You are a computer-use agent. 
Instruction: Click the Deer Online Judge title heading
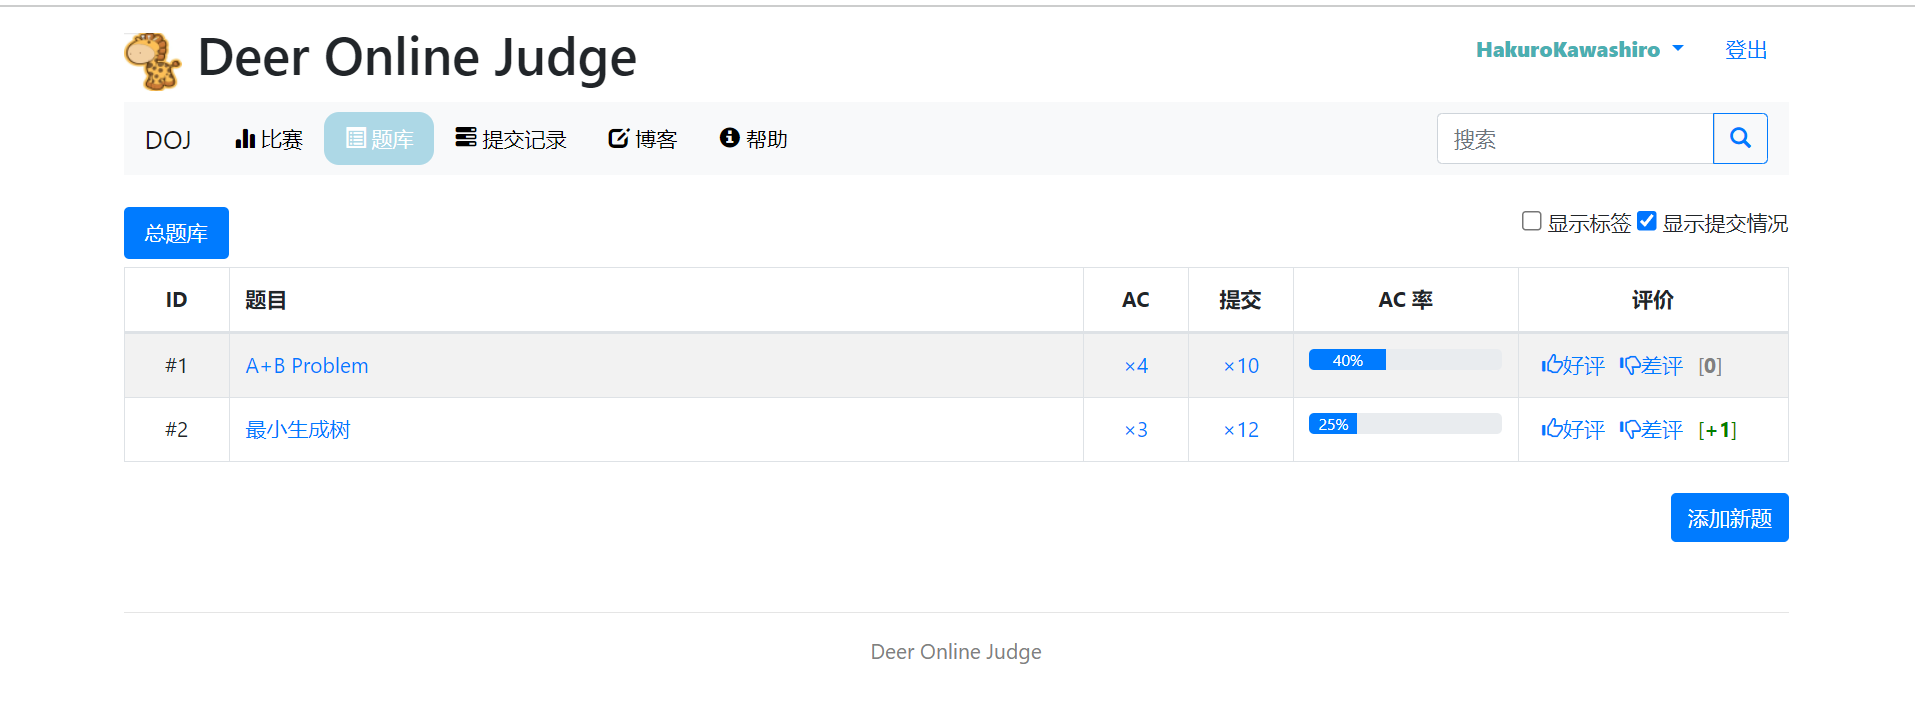pos(417,57)
